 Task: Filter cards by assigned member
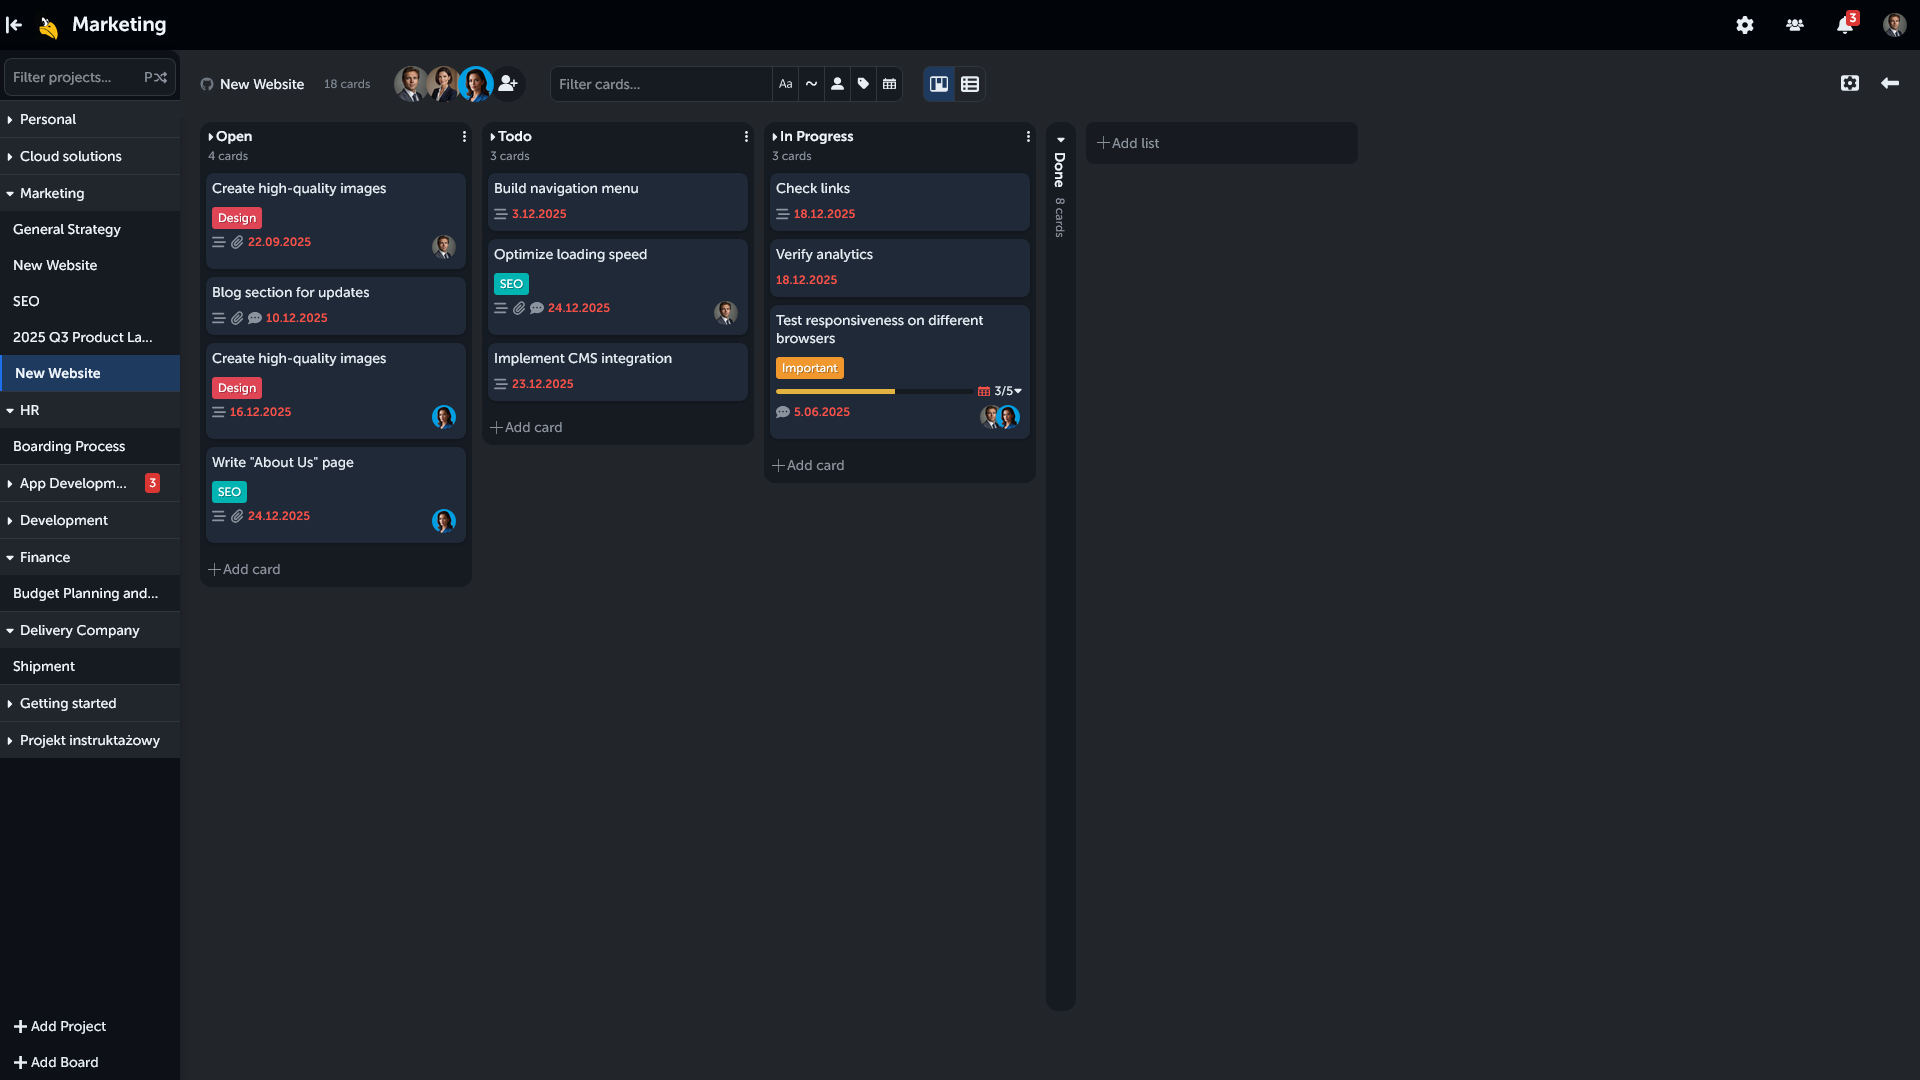837,84
